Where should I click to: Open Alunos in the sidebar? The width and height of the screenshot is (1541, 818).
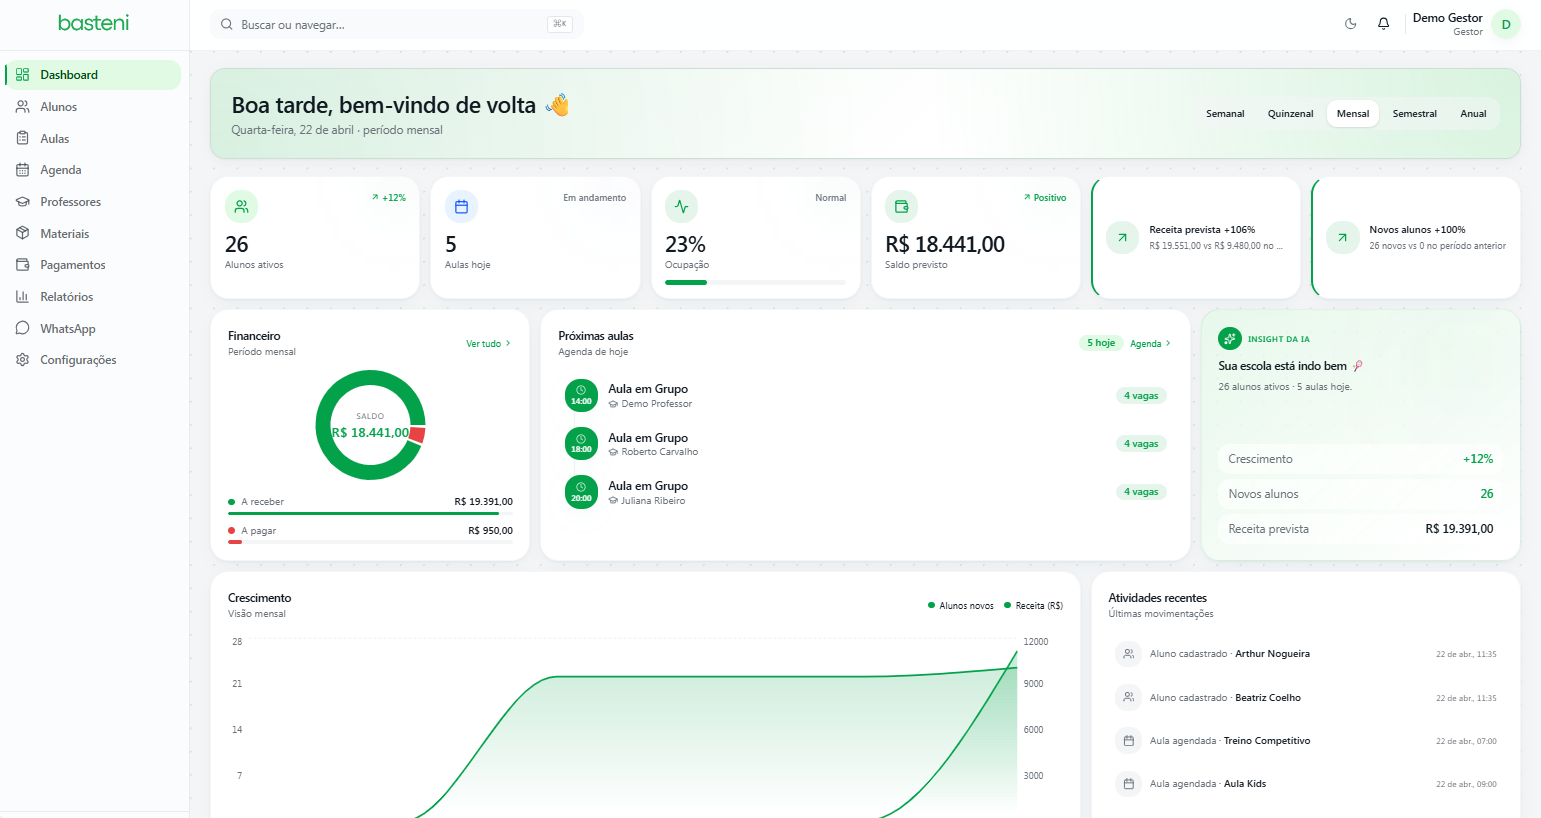click(x=93, y=107)
